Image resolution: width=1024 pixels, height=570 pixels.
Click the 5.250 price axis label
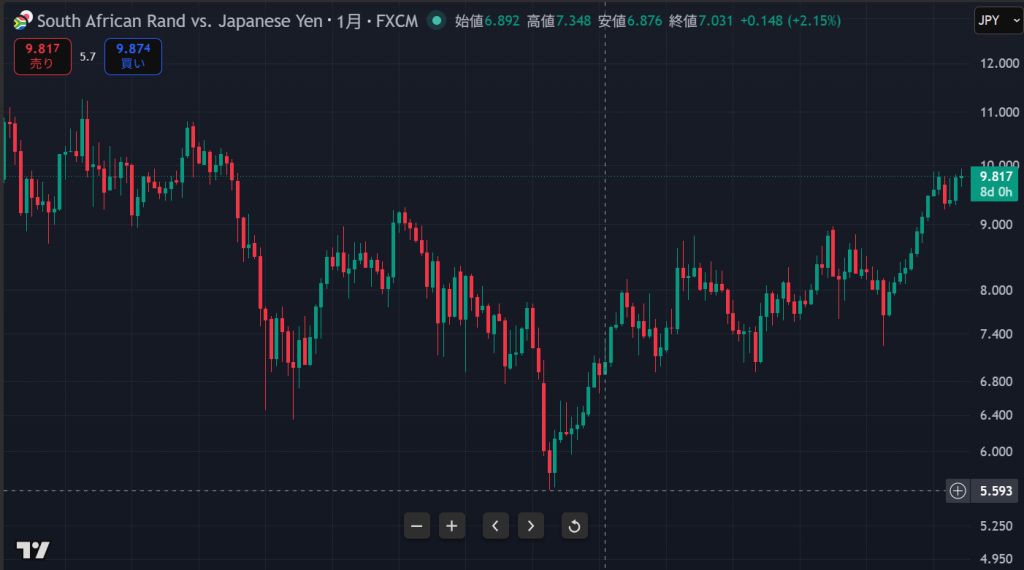pos(996,526)
